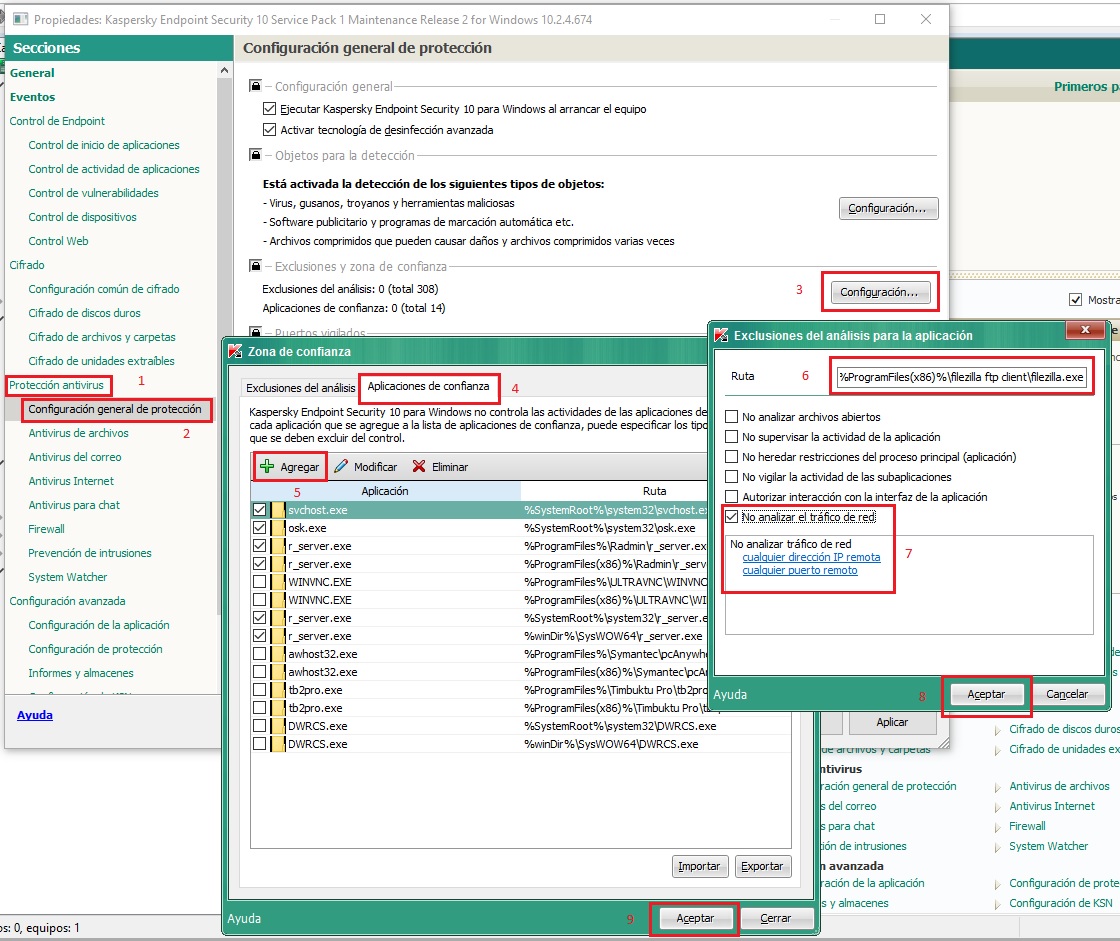
Task: Sort by Aplicación column header
Action: coord(385,491)
